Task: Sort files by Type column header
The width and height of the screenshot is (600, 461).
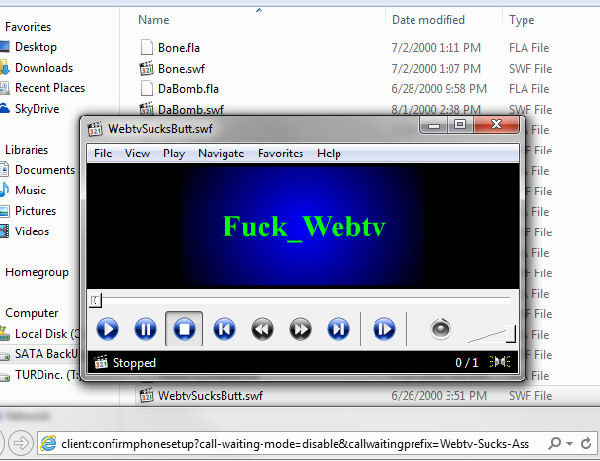Action: (522, 20)
